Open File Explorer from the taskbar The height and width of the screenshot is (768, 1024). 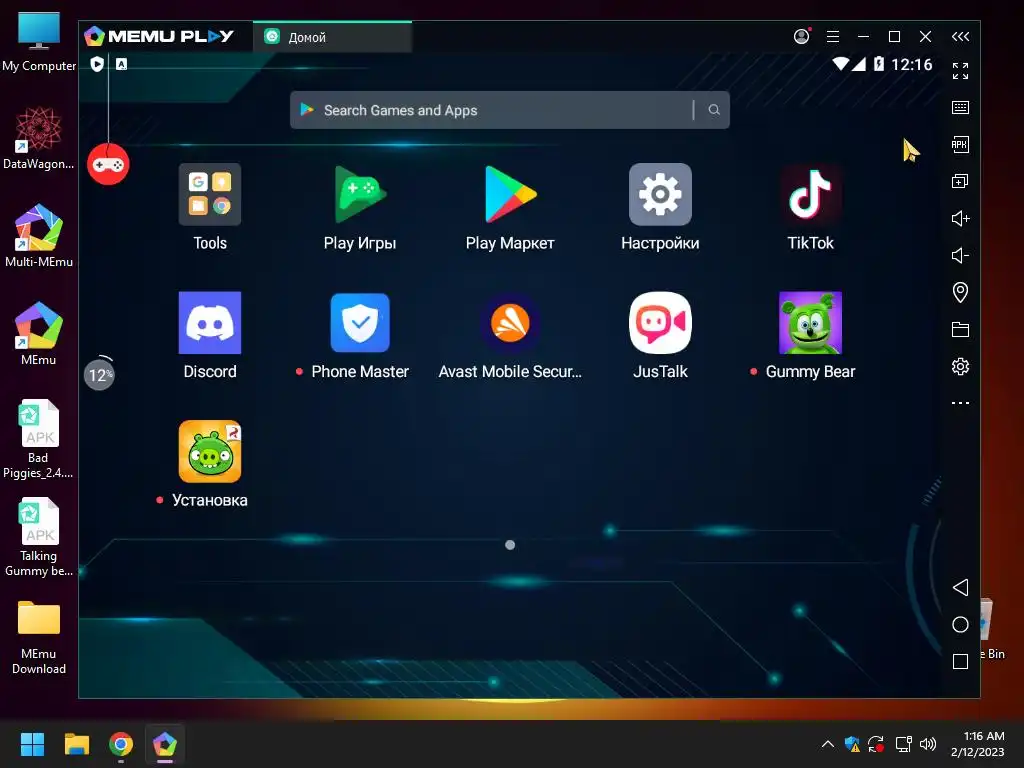[76, 744]
